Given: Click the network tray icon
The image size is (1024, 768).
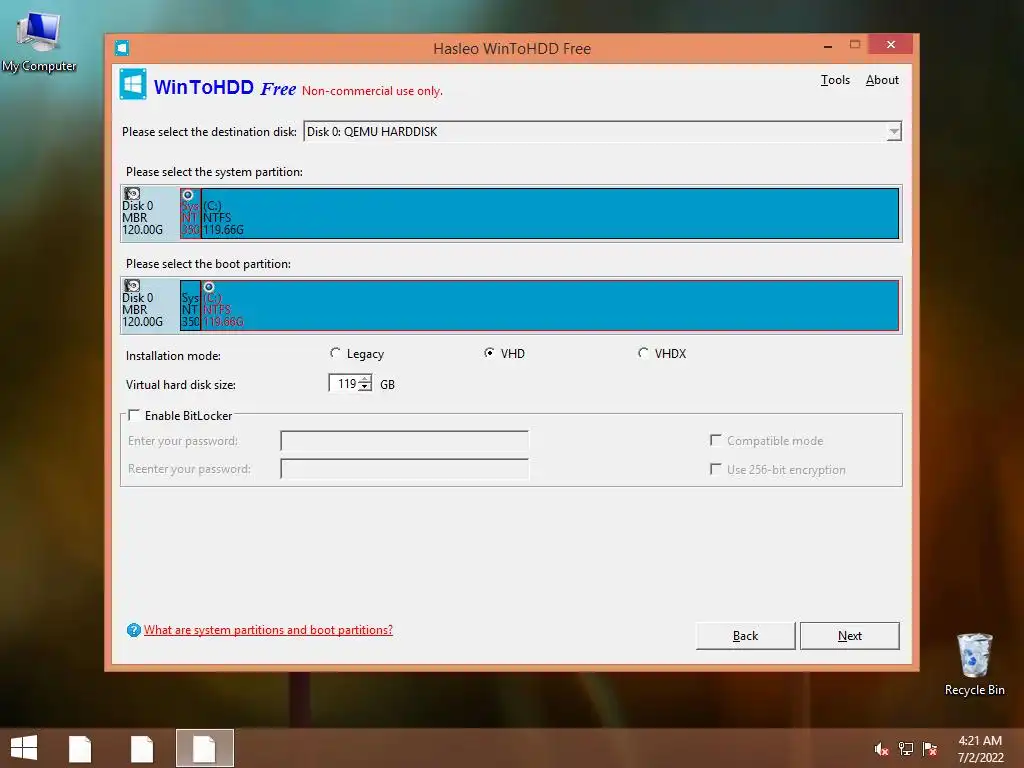Looking at the screenshot, I should point(906,749).
